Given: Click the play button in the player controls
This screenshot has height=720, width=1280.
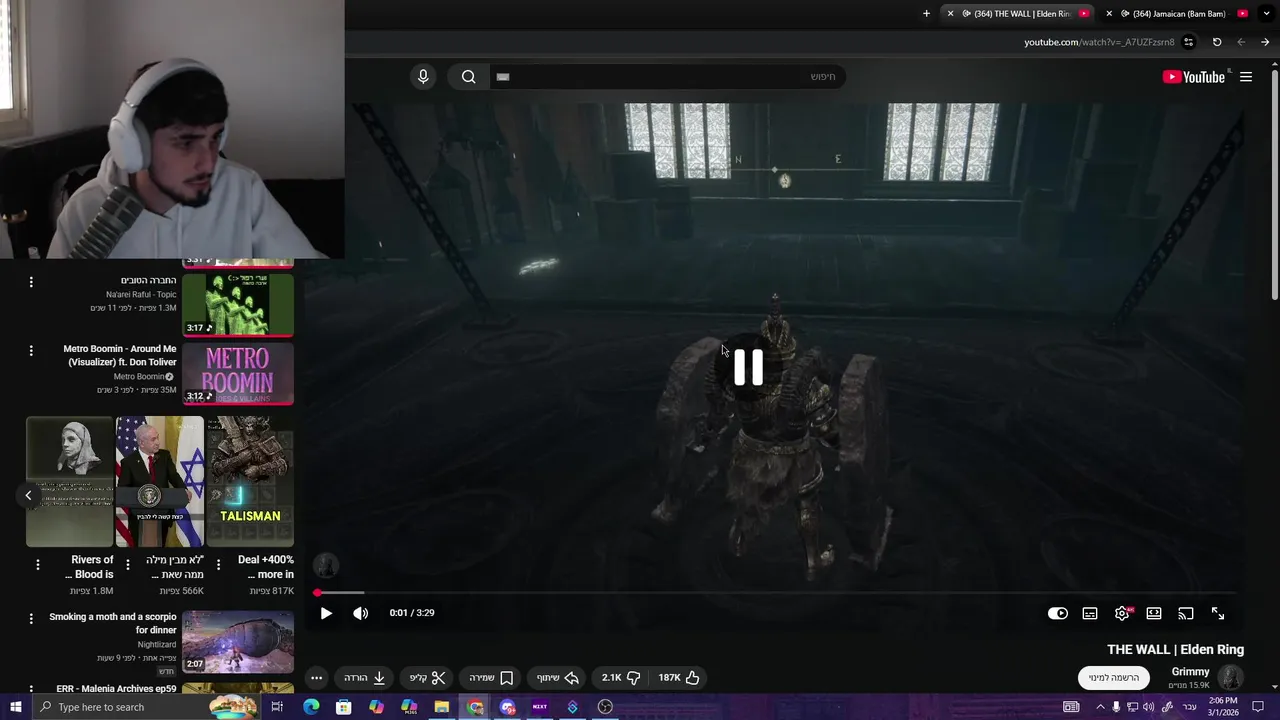Looking at the screenshot, I should coord(326,613).
